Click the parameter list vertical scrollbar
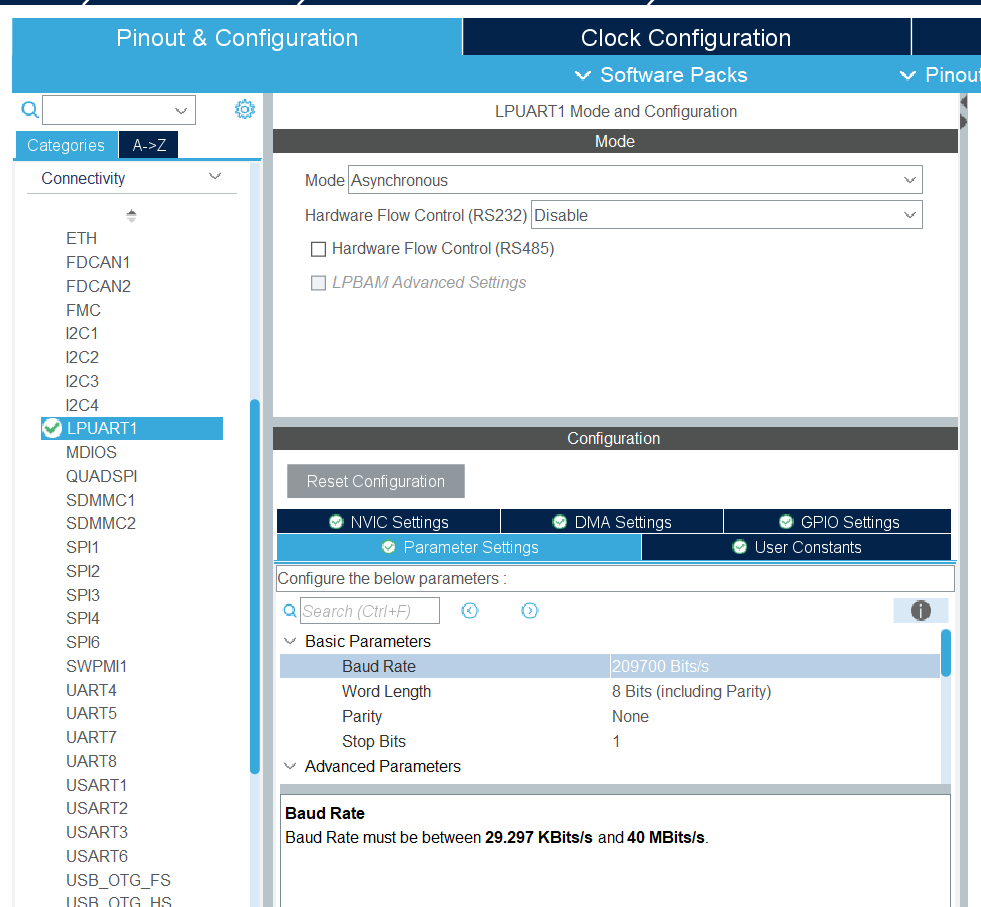Screen dimensions: 981x907 pyautogui.click(x=946, y=653)
